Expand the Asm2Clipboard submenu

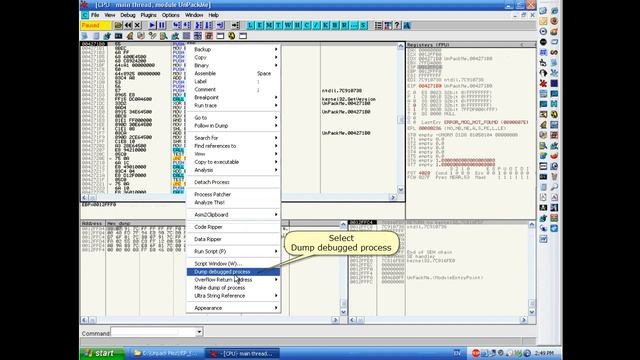point(233,215)
